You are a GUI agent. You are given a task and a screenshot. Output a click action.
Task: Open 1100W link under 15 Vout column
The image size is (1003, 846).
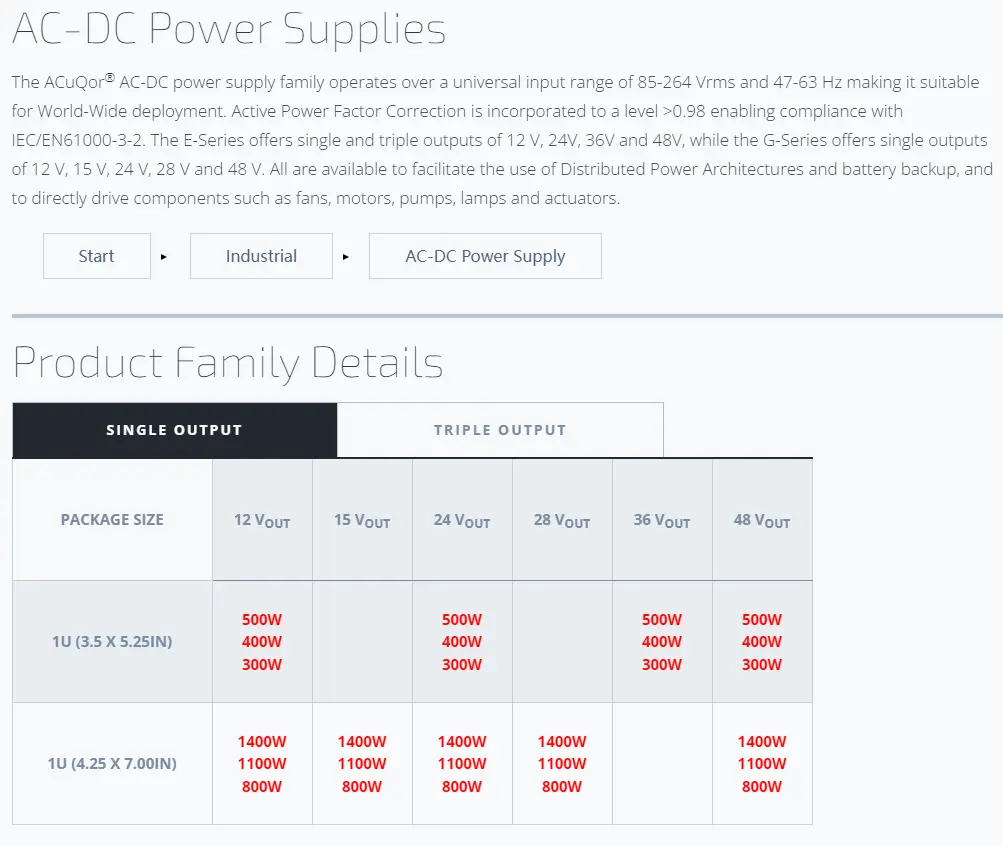click(362, 764)
